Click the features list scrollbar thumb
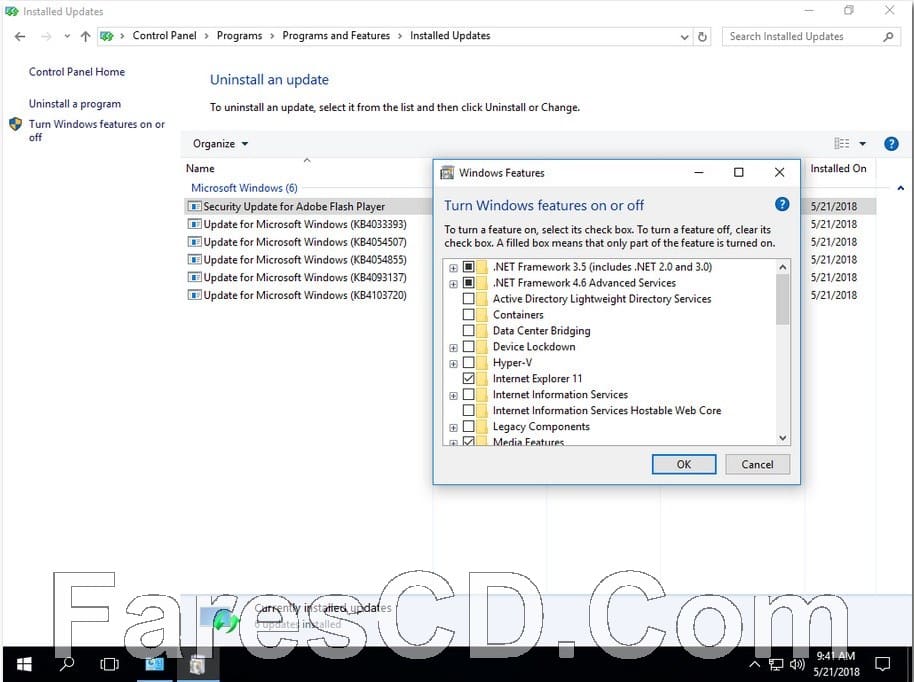This screenshot has width=914, height=682. [782, 300]
